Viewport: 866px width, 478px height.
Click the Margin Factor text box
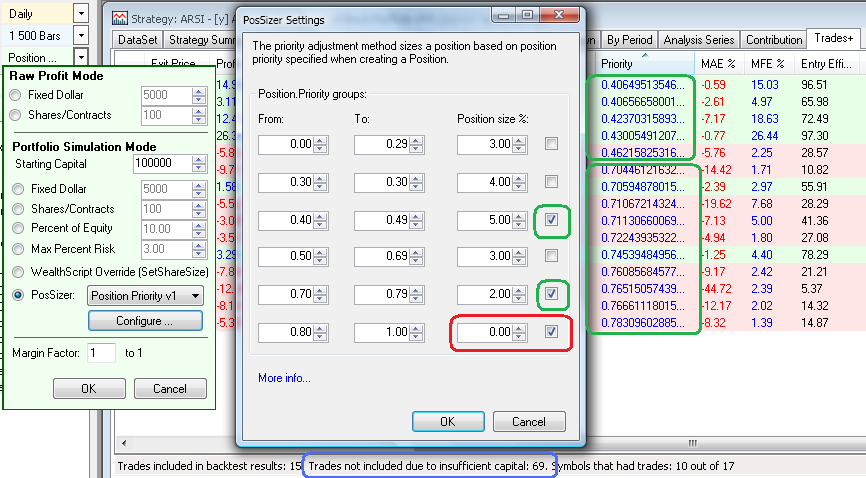(x=101, y=353)
